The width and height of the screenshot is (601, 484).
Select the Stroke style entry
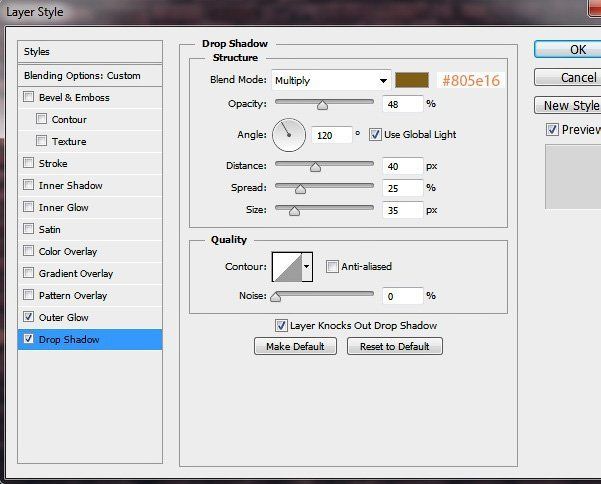pyautogui.click(x=53, y=163)
